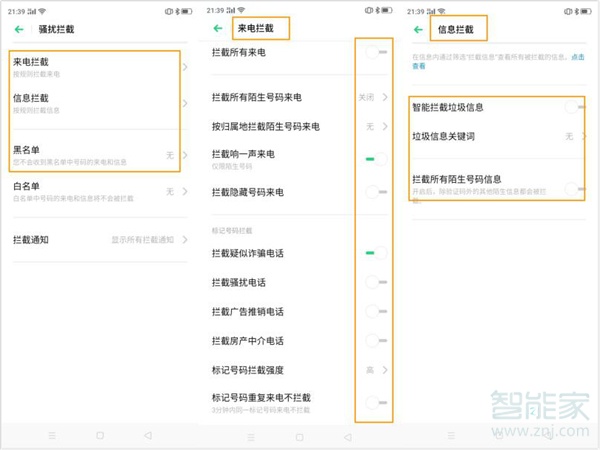The width and height of the screenshot is (600, 450).
Task: Tap back arrow beside 来电拦截 title
Action: tap(218, 29)
